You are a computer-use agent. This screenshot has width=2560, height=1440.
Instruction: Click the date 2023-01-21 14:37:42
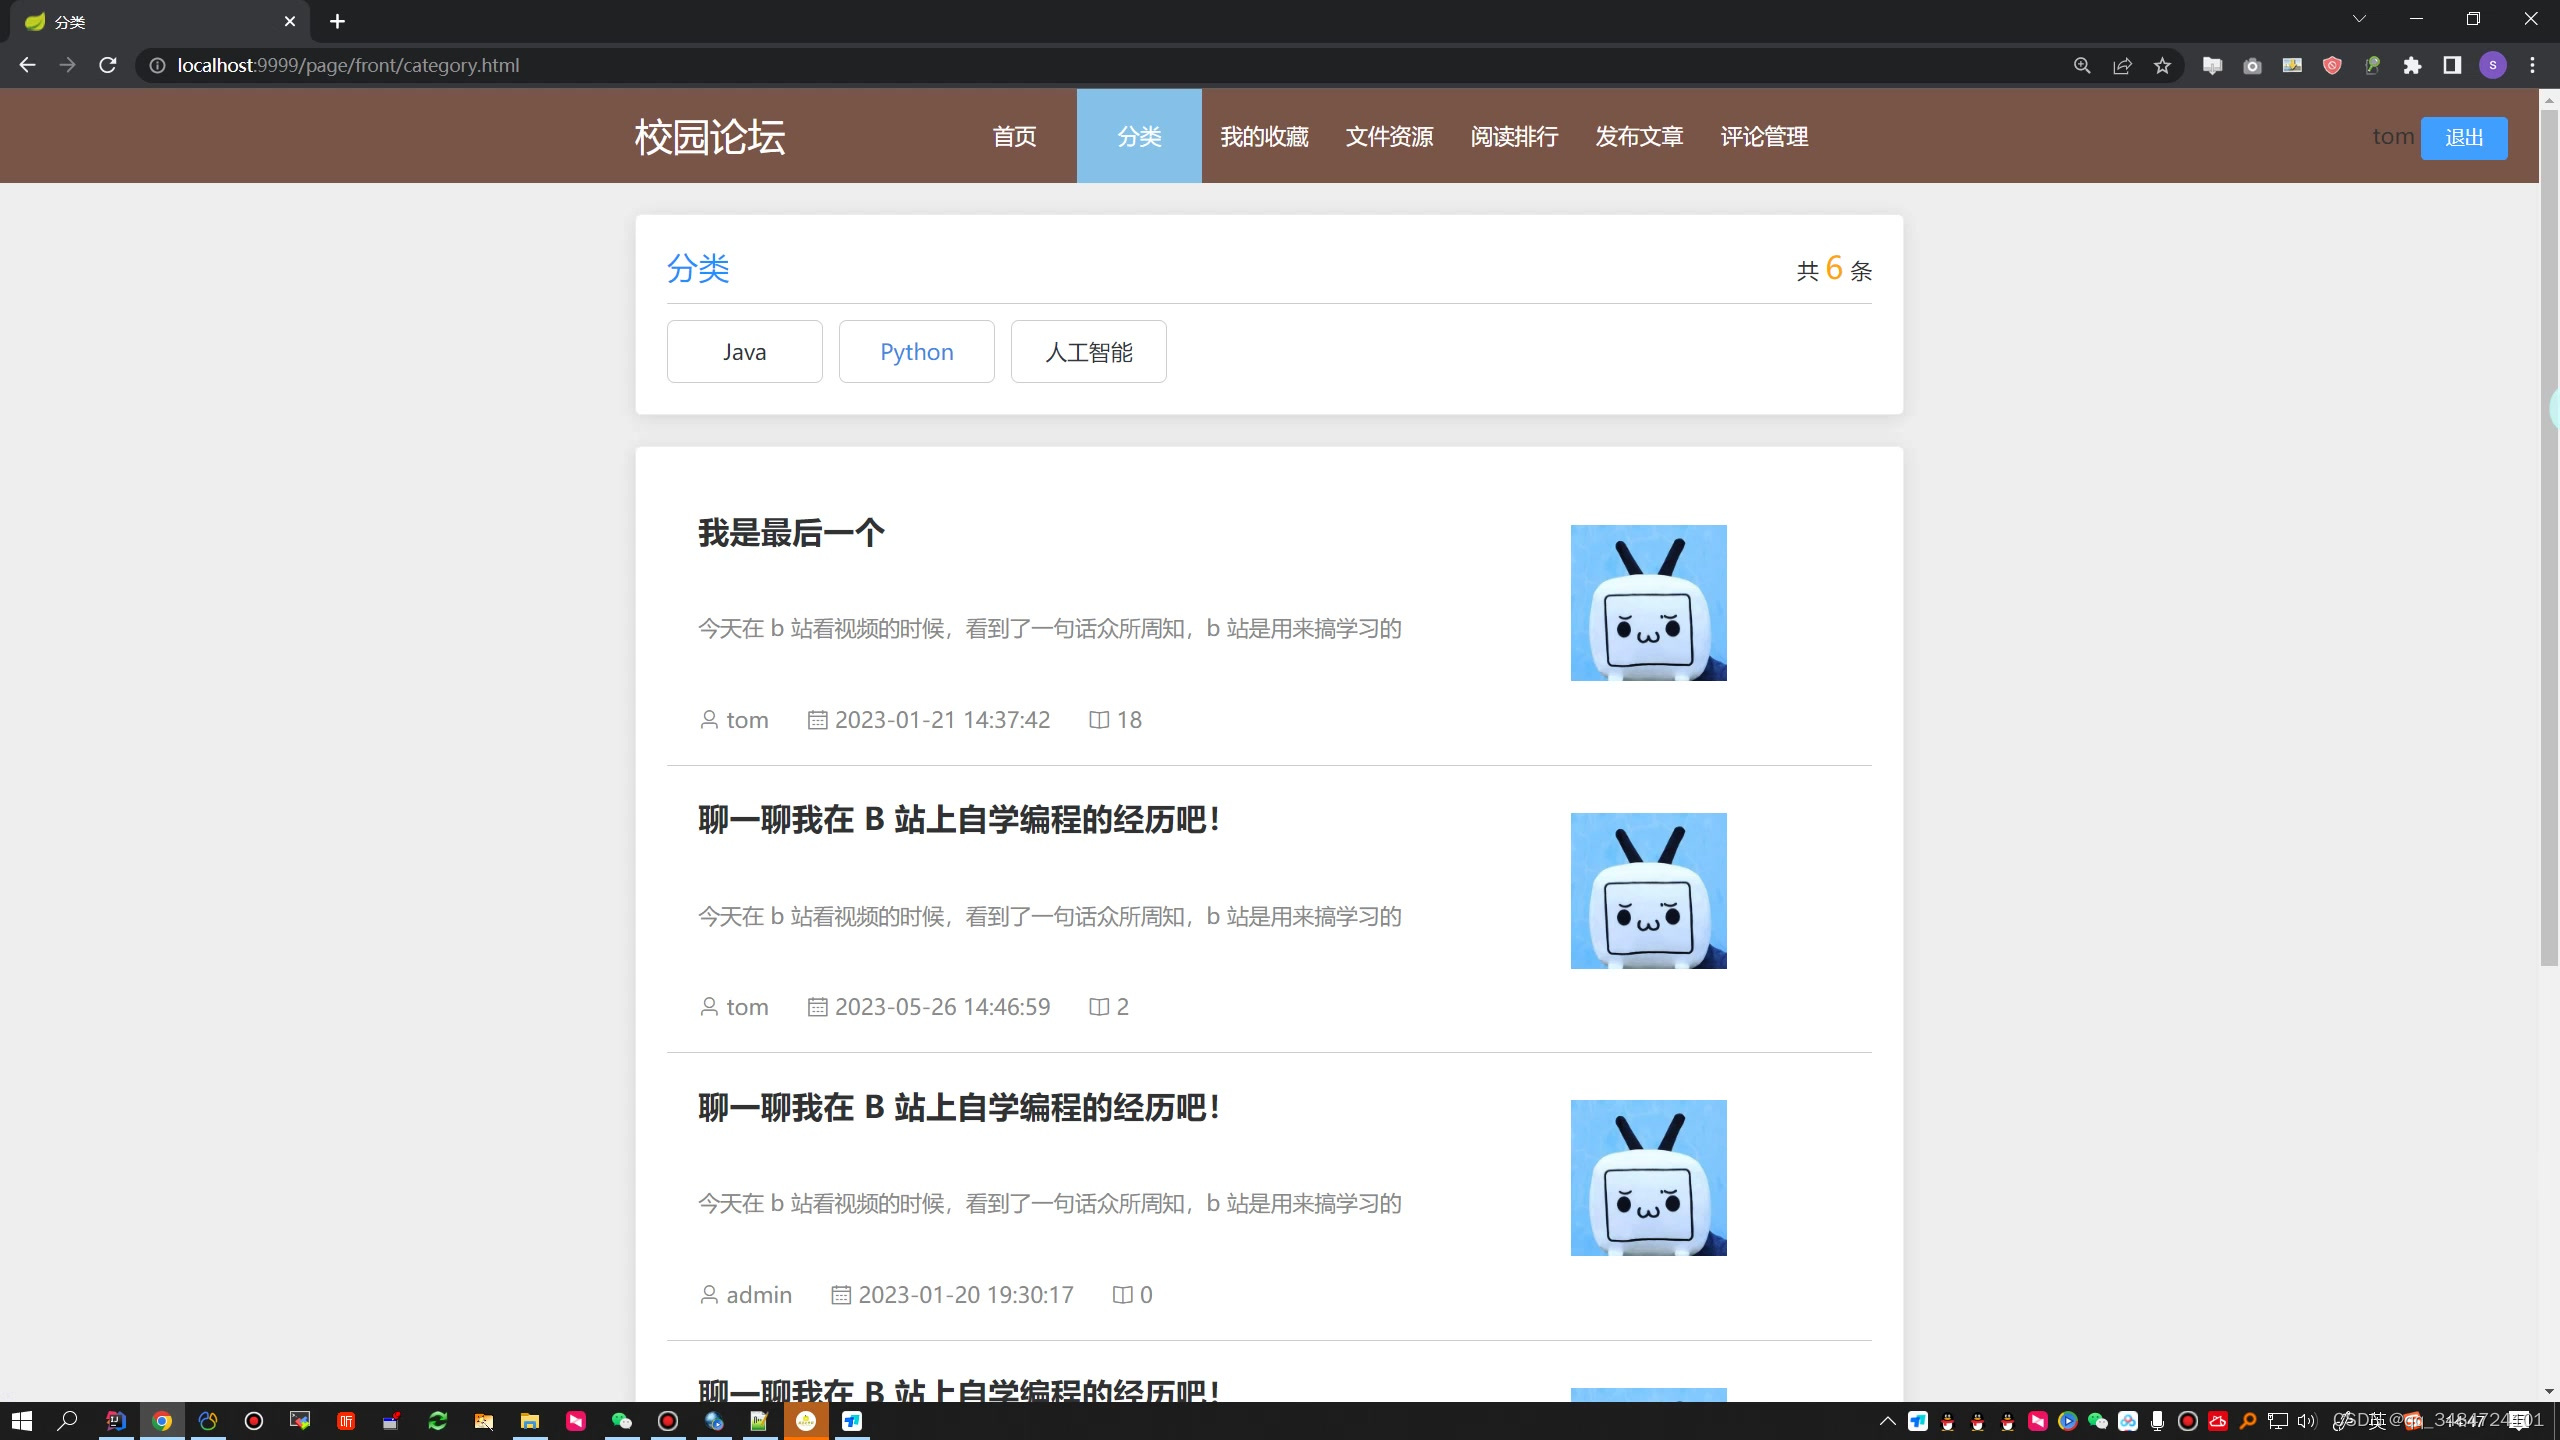[x=942, y=720]
